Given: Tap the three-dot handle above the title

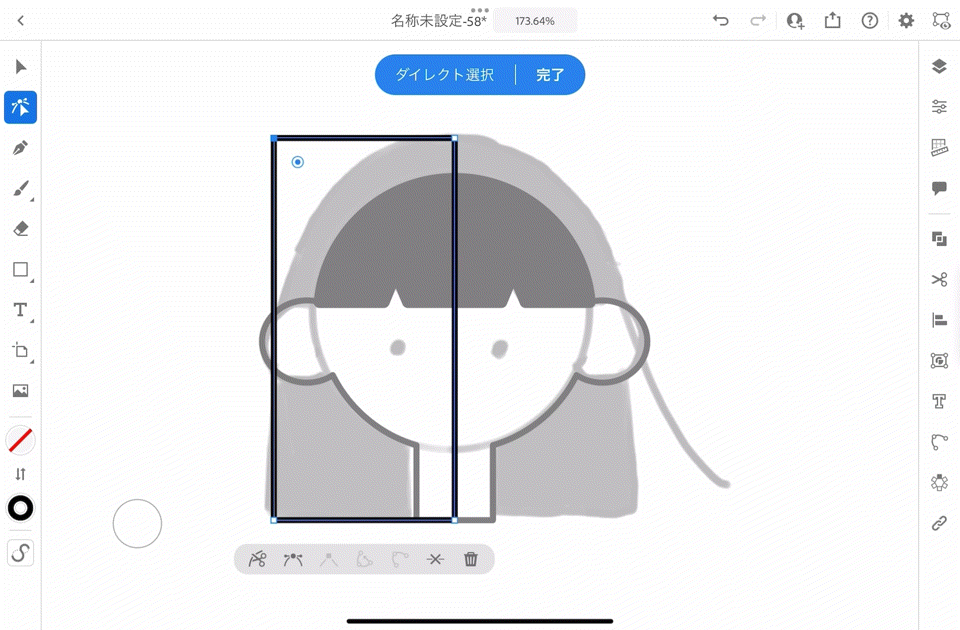Looking at the screenshot, I should (x=479, y=10).
